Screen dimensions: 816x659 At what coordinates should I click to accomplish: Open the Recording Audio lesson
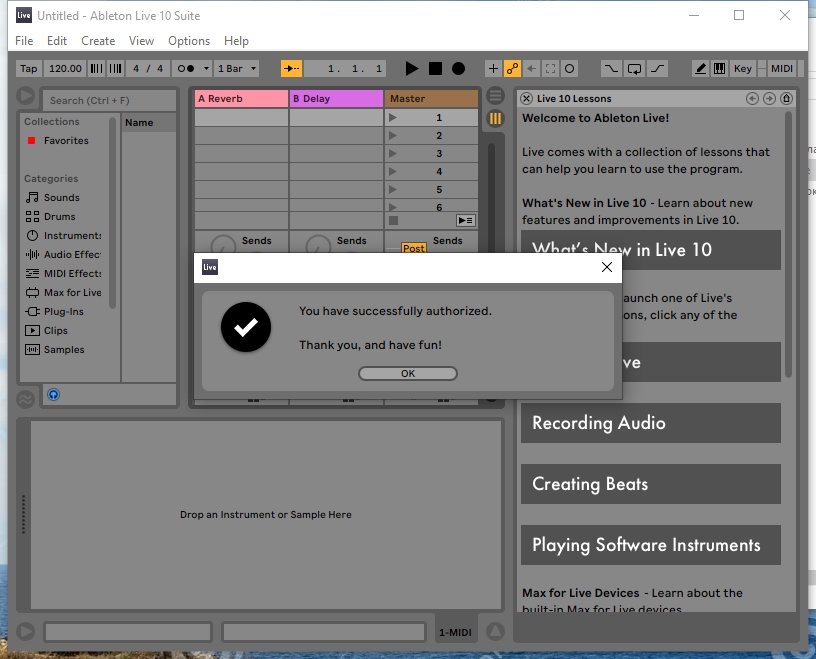[651, 423]
